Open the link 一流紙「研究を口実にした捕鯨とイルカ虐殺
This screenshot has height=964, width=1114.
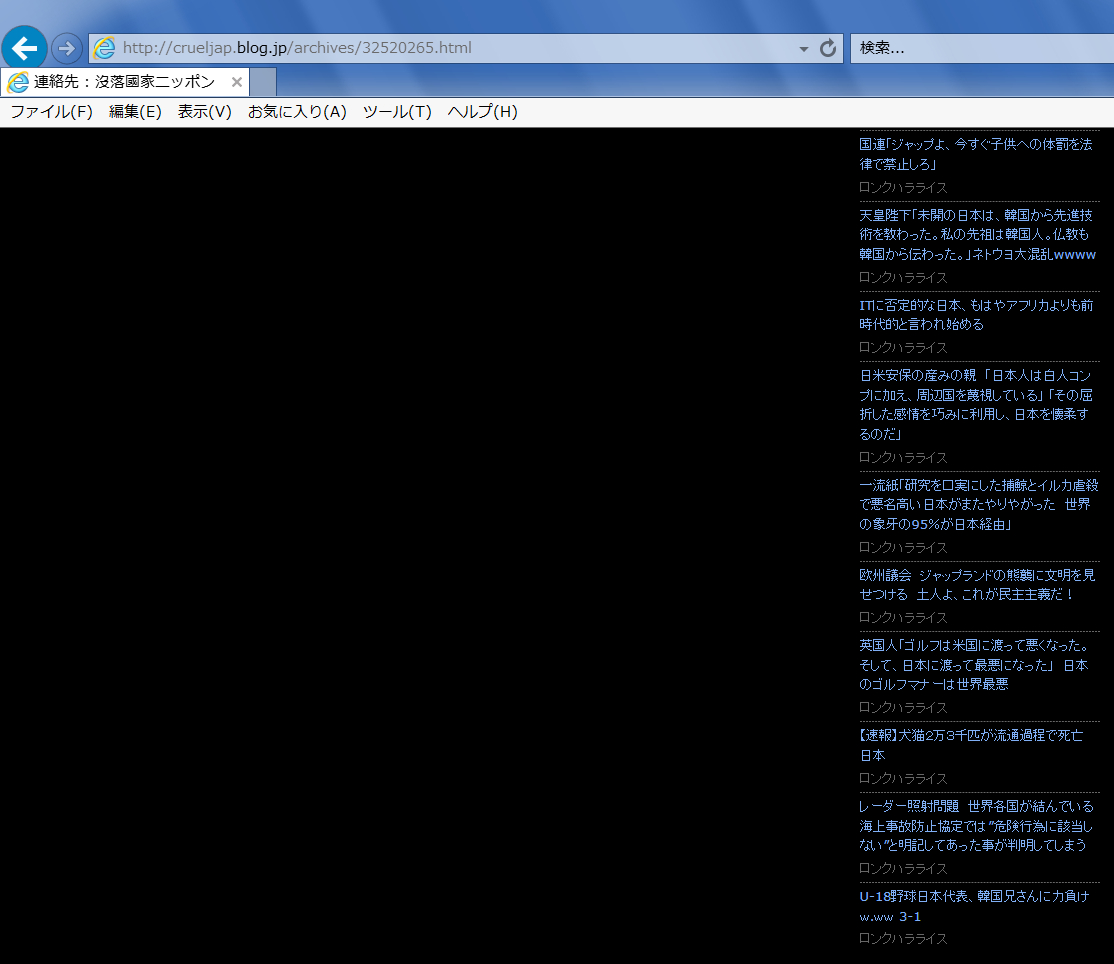pos(978,504)
